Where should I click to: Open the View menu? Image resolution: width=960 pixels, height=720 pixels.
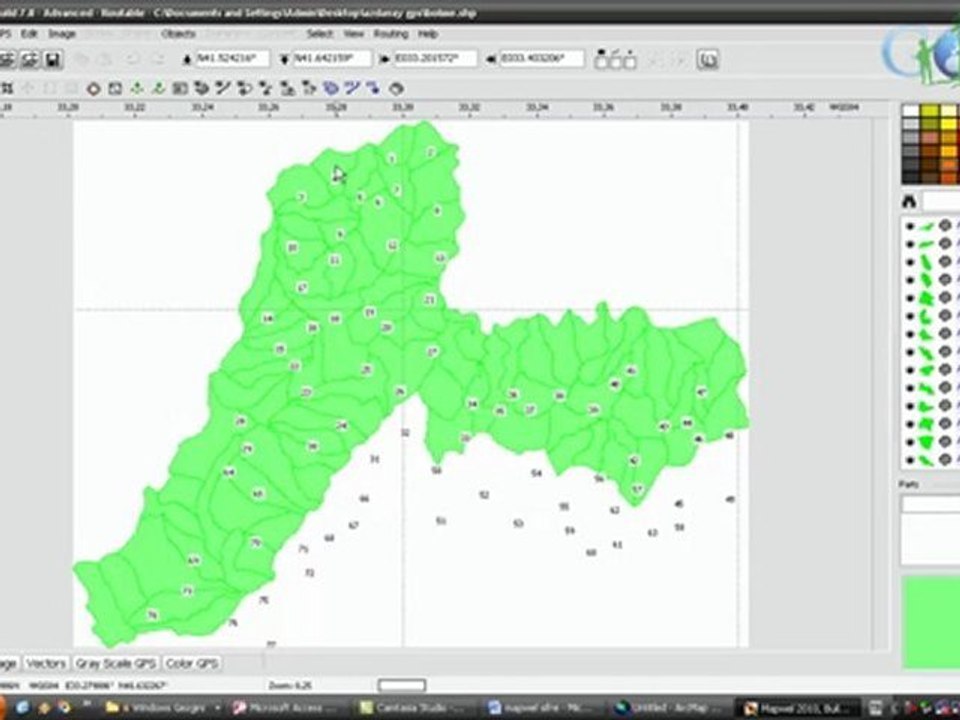353,34
